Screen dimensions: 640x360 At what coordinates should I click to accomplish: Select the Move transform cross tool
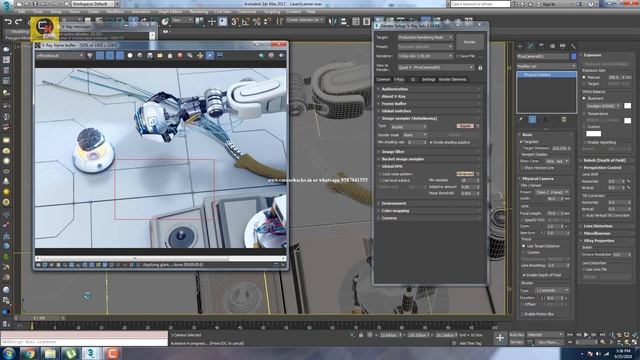pos(212,22)
